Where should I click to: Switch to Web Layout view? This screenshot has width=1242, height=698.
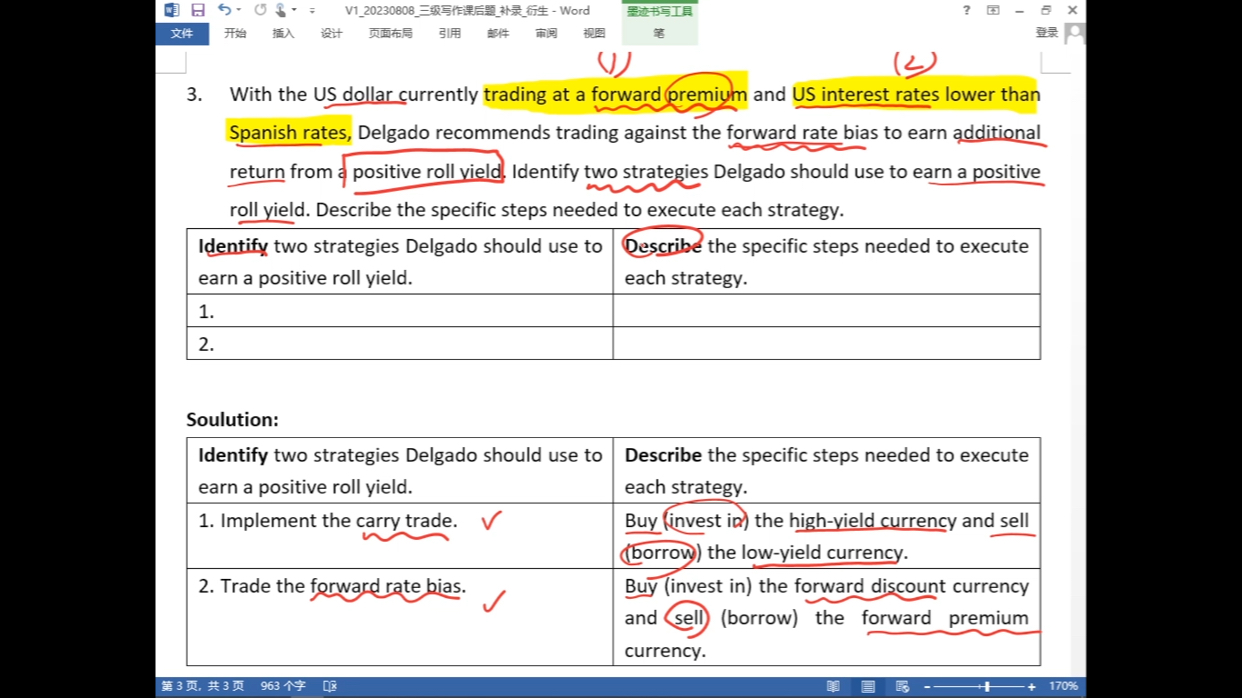point(902,686)
